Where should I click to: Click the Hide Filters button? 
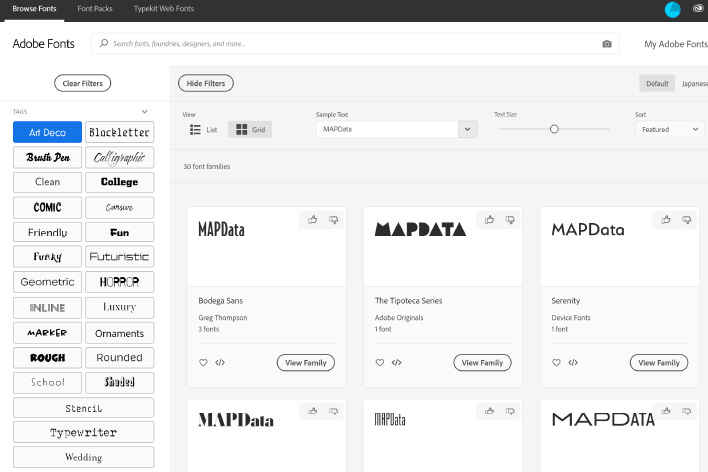click(206, 83)
